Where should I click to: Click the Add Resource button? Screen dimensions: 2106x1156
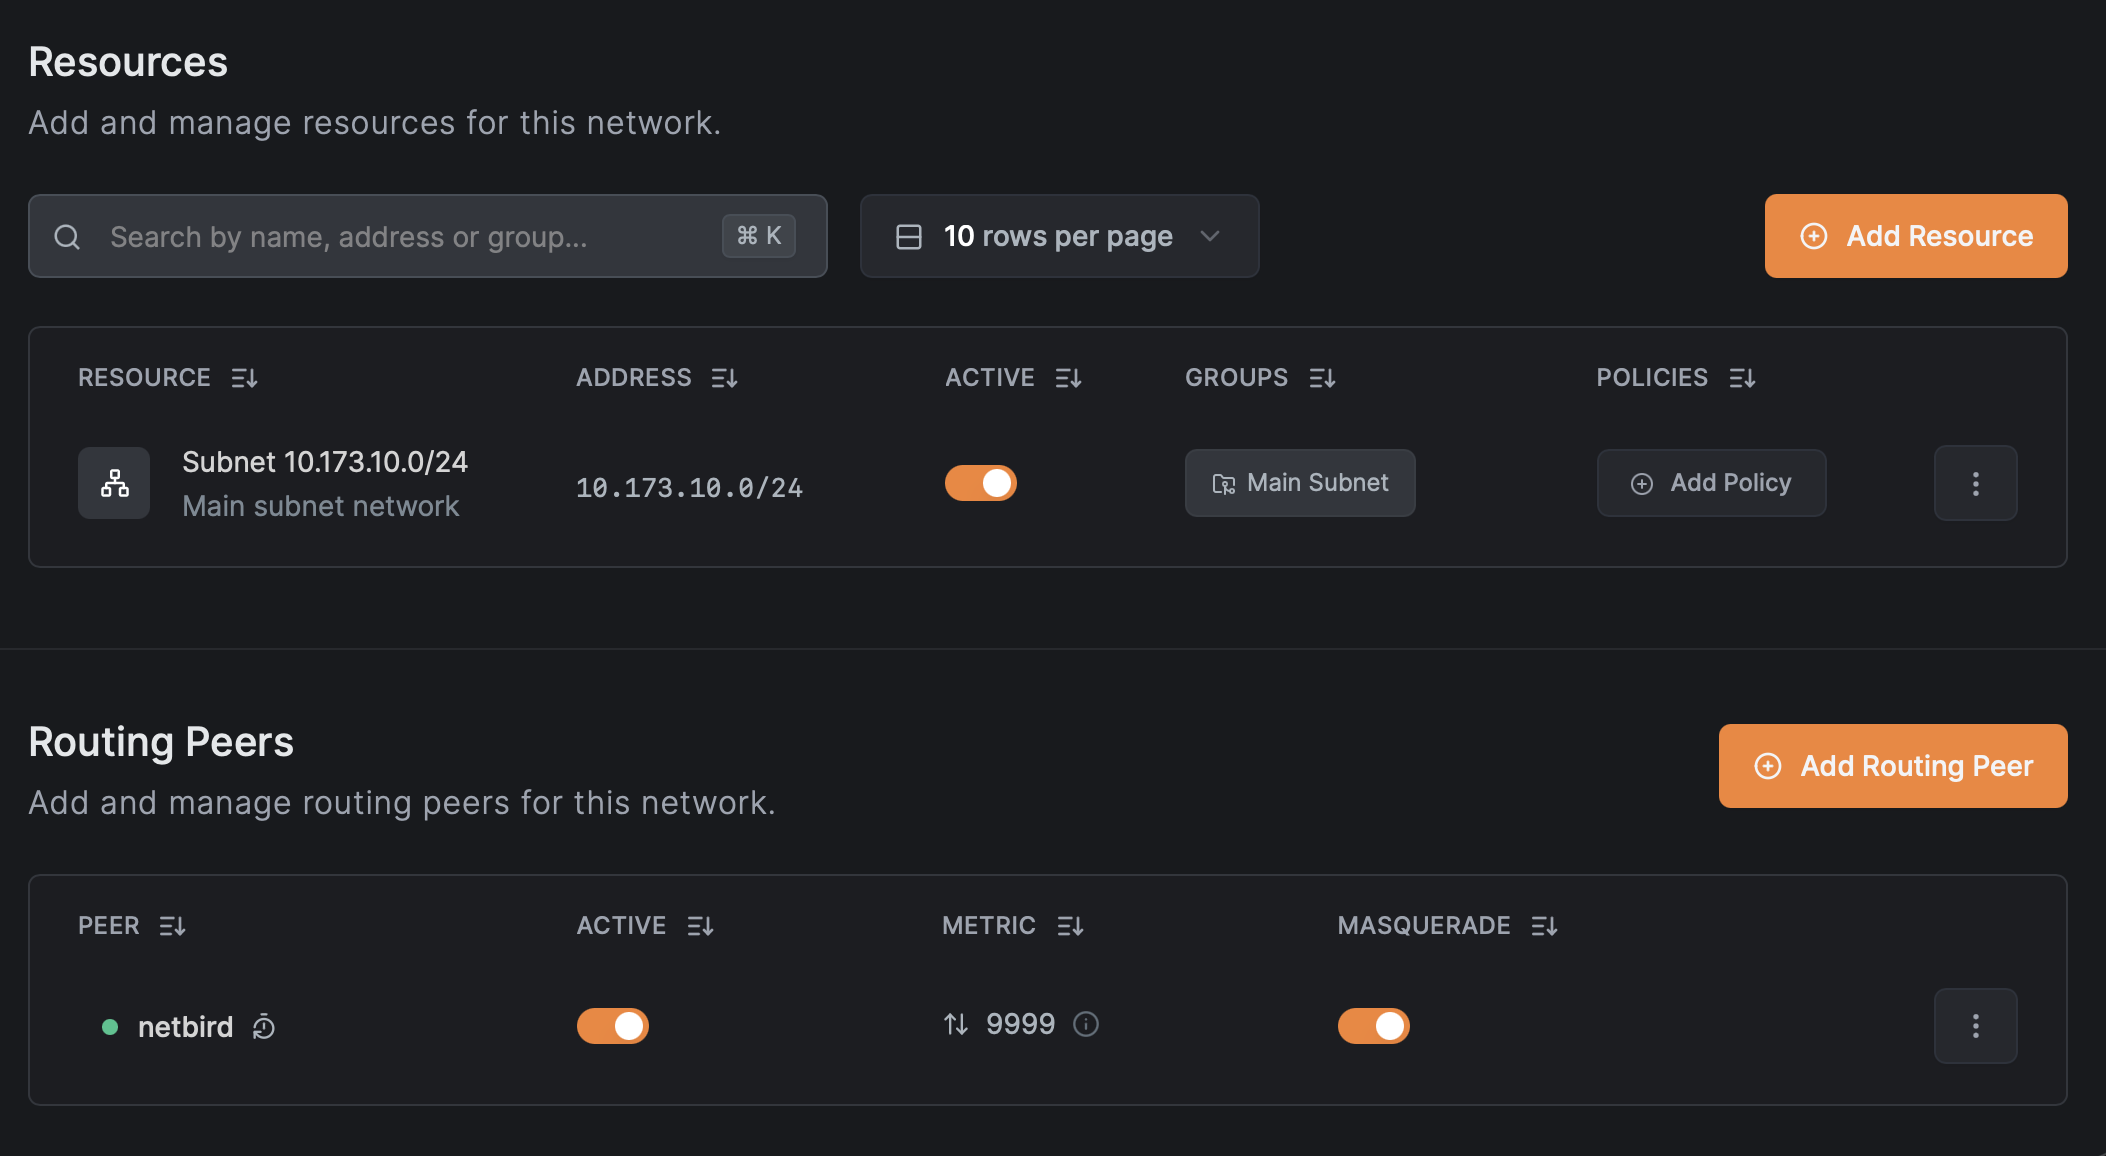1915,236
